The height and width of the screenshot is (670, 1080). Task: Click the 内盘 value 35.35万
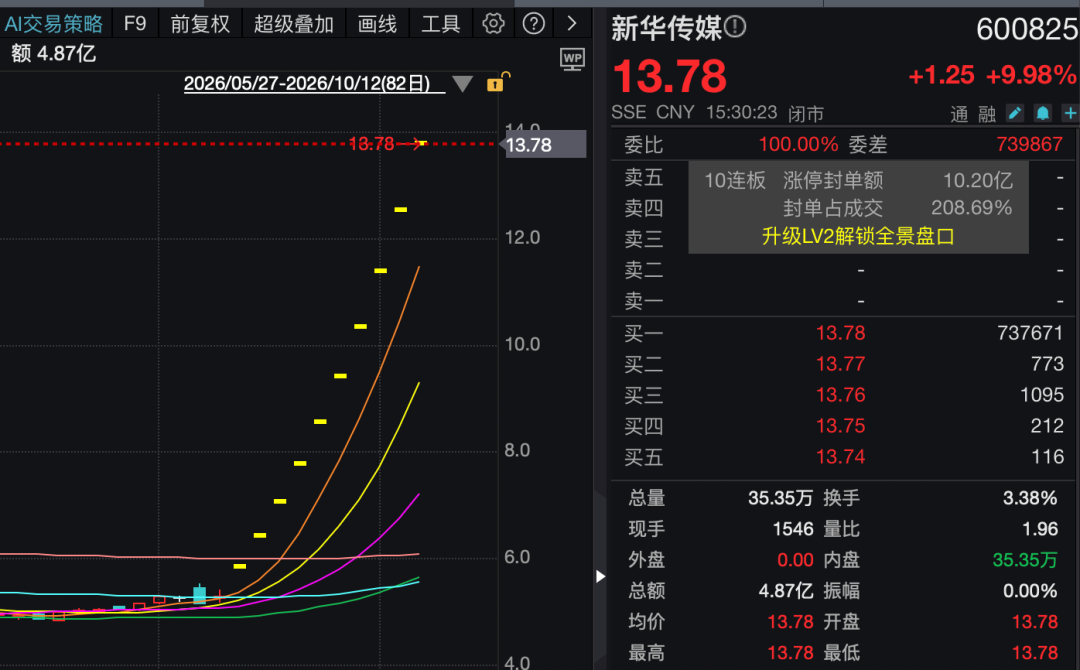pyautogui.click(x=1025, y=561)
